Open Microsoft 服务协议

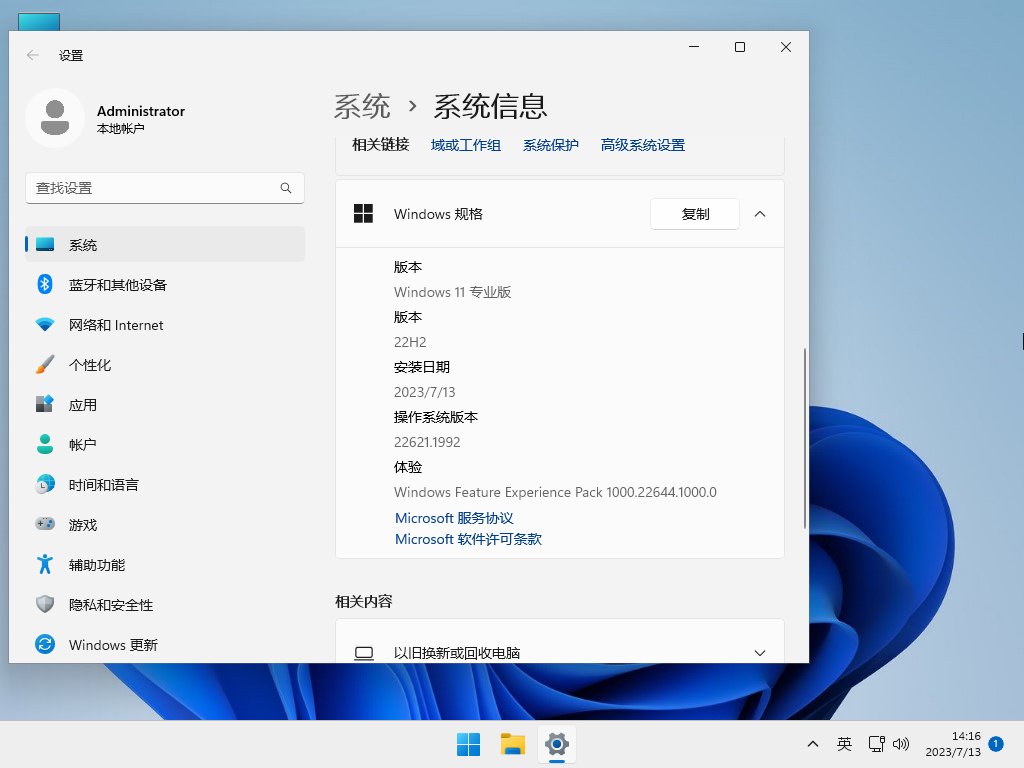click(454, 517)
